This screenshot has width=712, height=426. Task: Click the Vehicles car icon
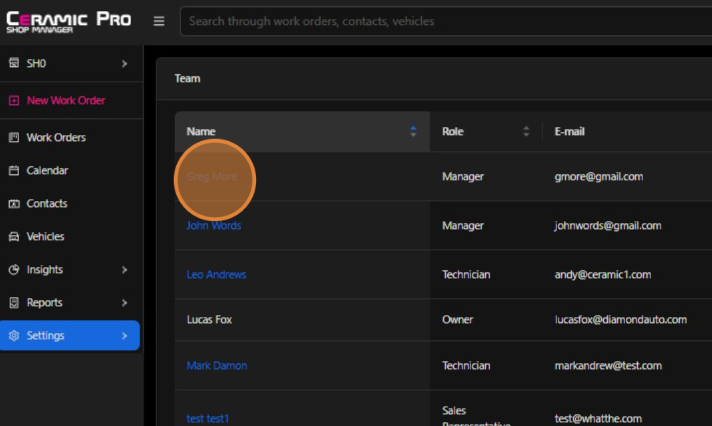[x=14, y=237]
